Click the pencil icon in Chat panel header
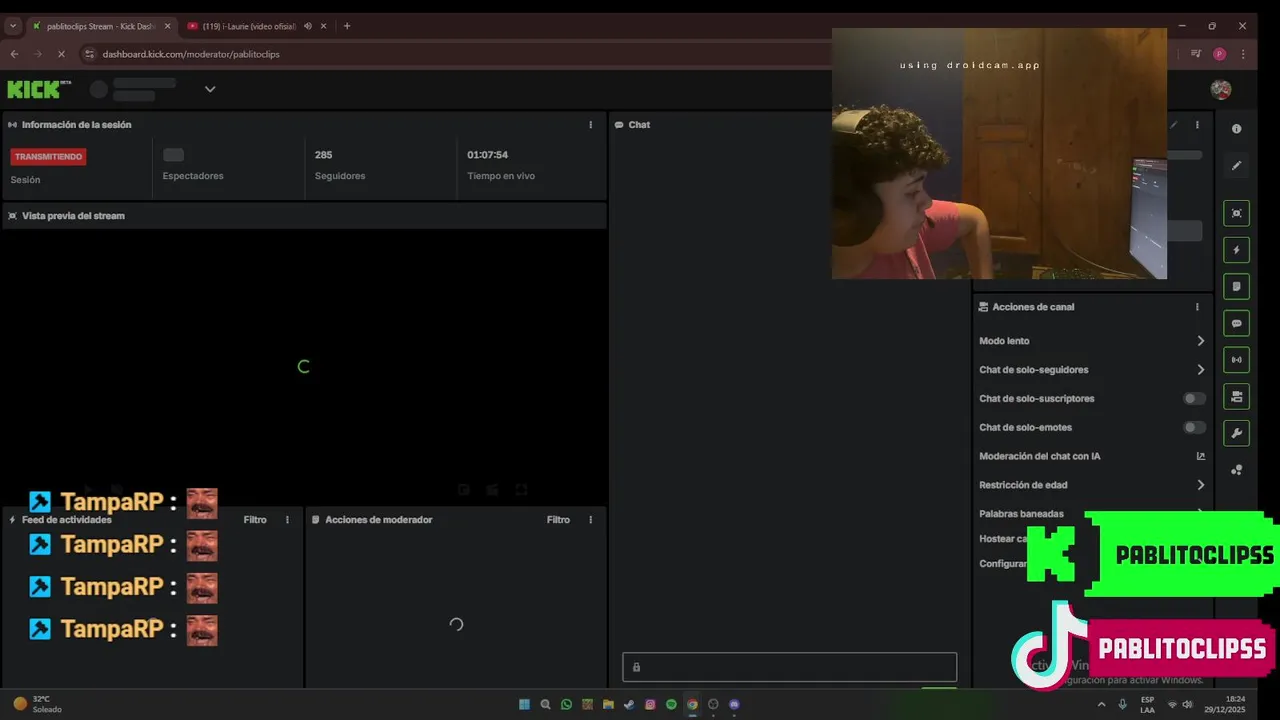 (x=1174, y=125)
